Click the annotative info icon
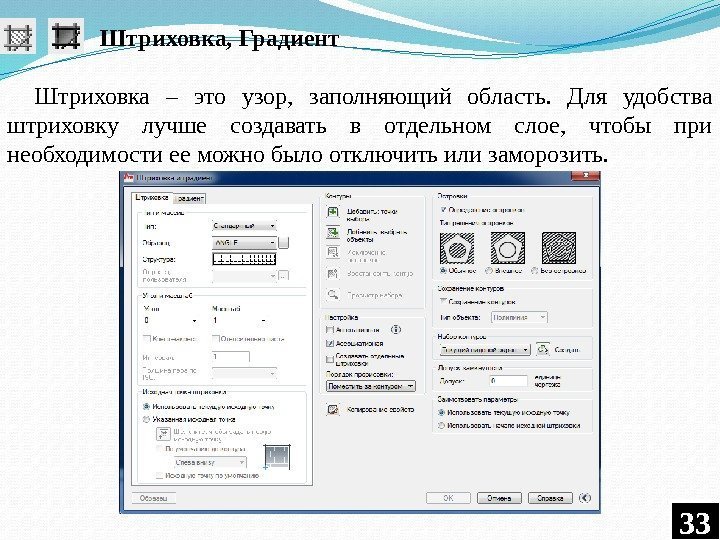This screenshot has width=720, height=540. (x=396, y=330)
